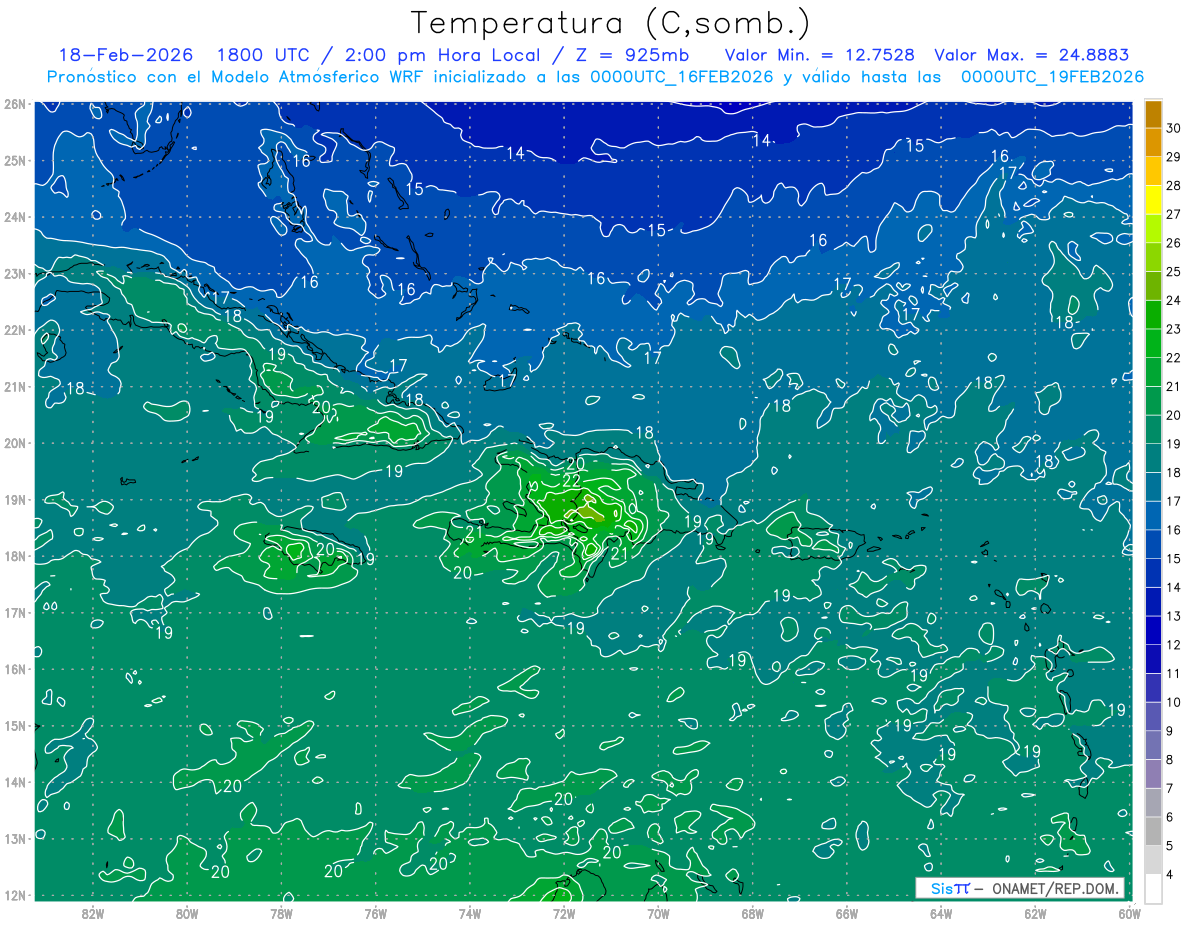Click the "26N" latitude axis label
Screen dimensions: 1200x927
[x=14, y=104]
